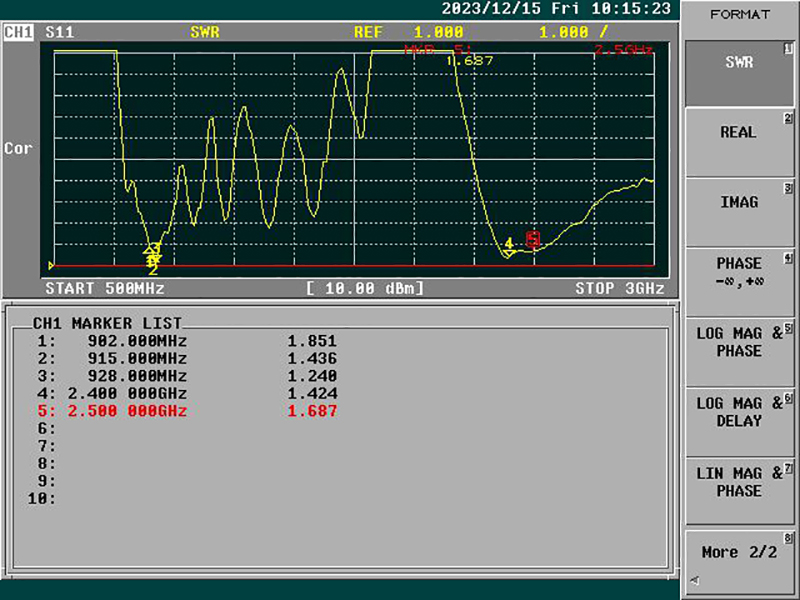
Task: Click the STOP 3GHz label
Action: (620, 288)
